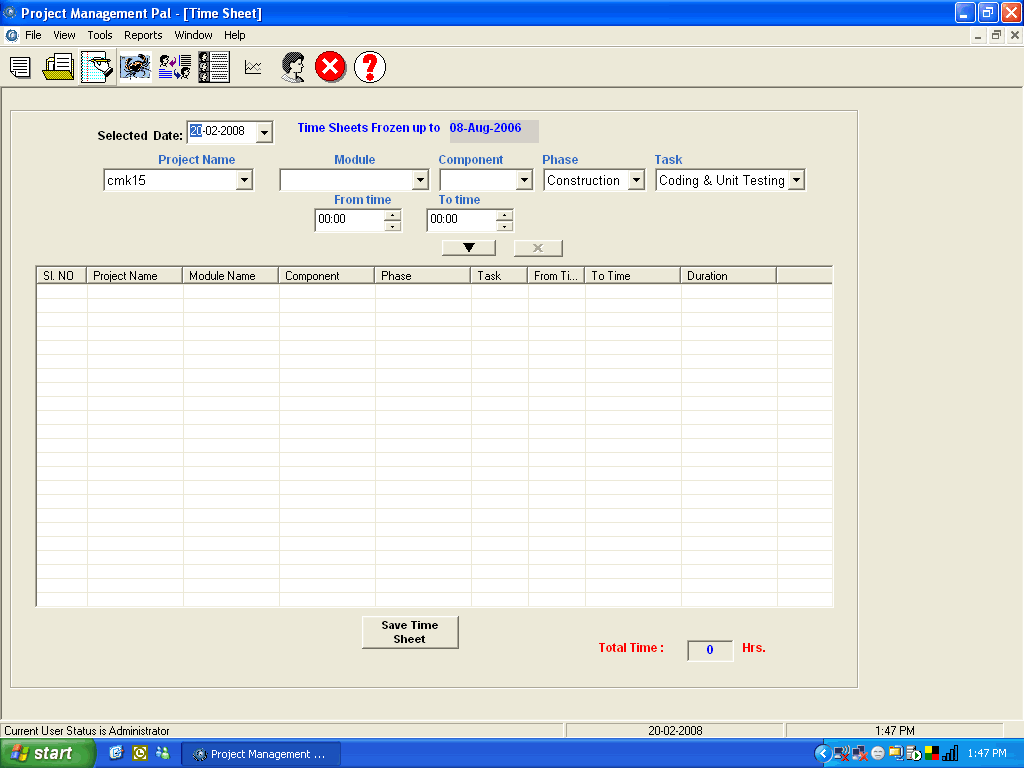
Task: Open the yellow folder toolbar icon
Action: coord(59,68)
